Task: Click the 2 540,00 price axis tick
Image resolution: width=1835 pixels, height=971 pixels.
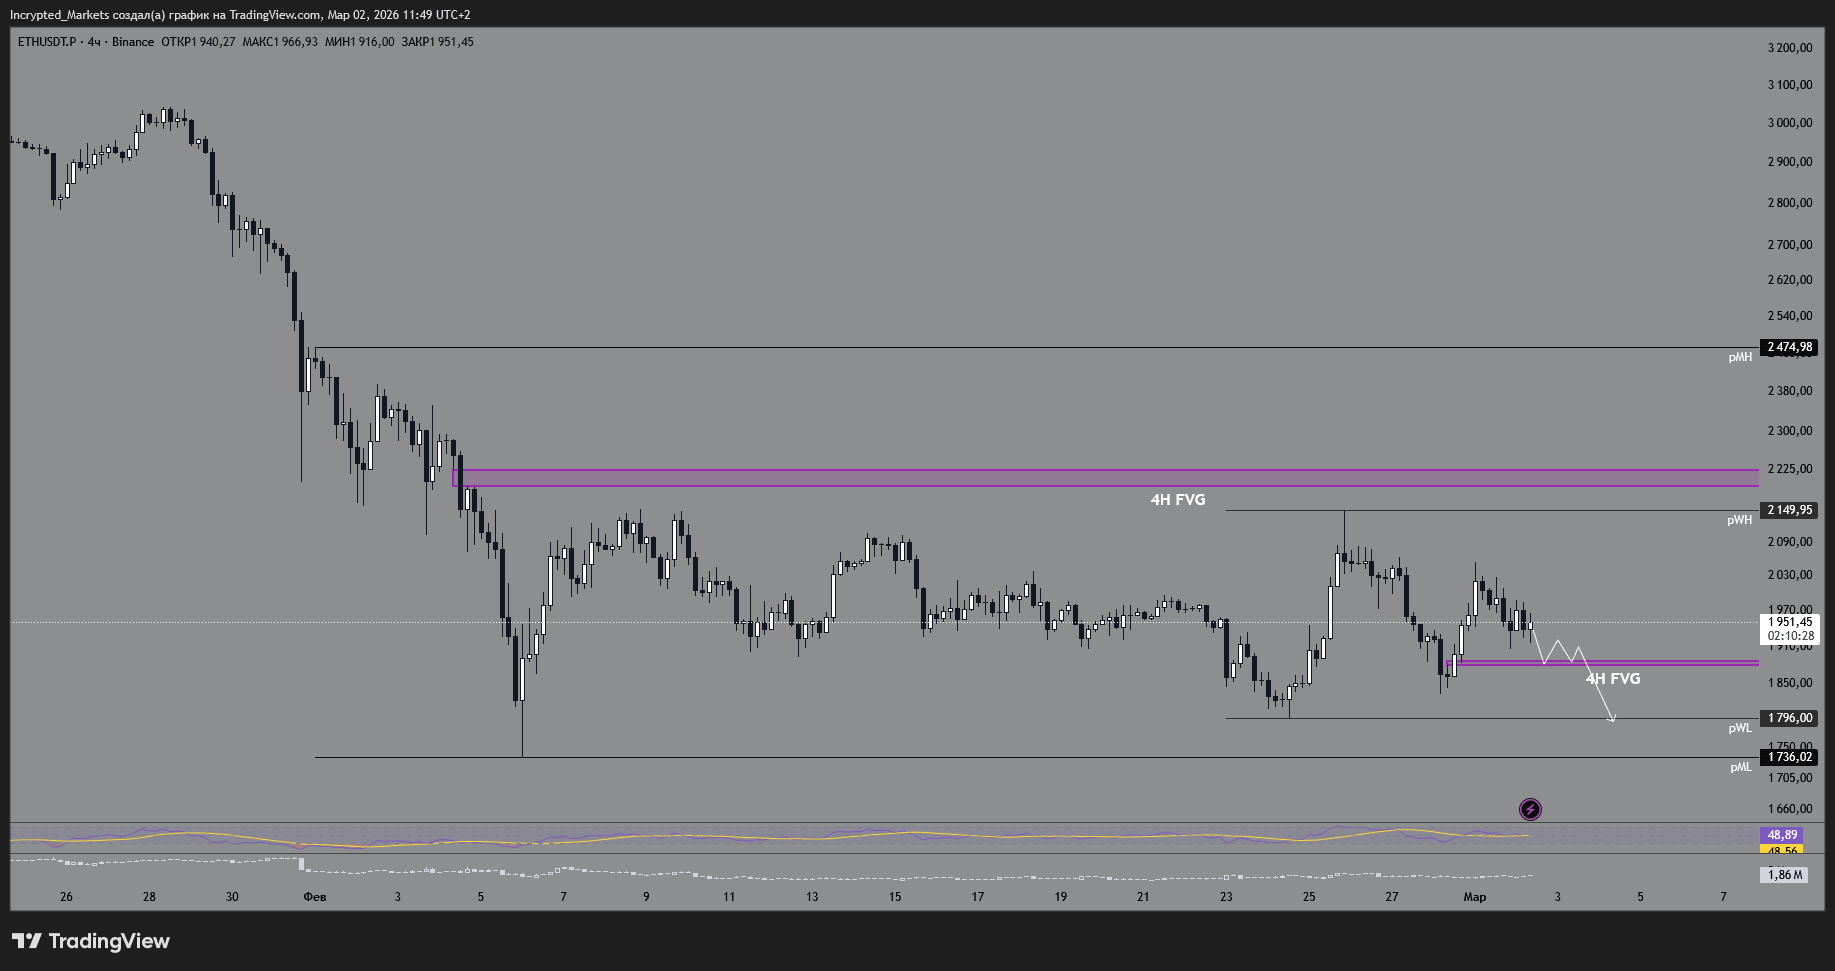Action: 1790,316
